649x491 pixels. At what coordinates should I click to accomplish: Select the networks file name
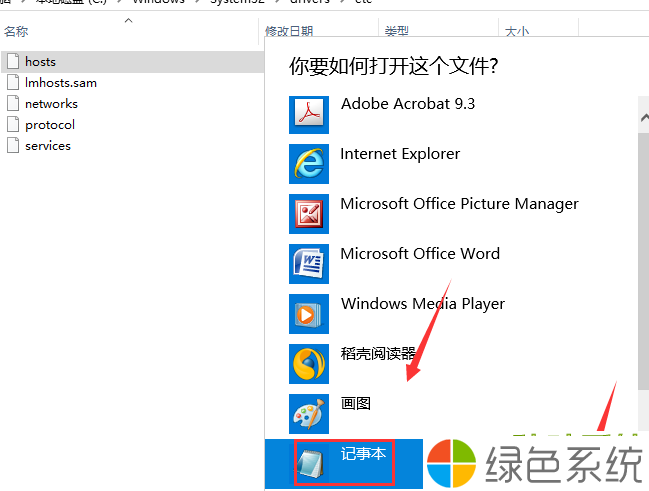tap(51, 103)
